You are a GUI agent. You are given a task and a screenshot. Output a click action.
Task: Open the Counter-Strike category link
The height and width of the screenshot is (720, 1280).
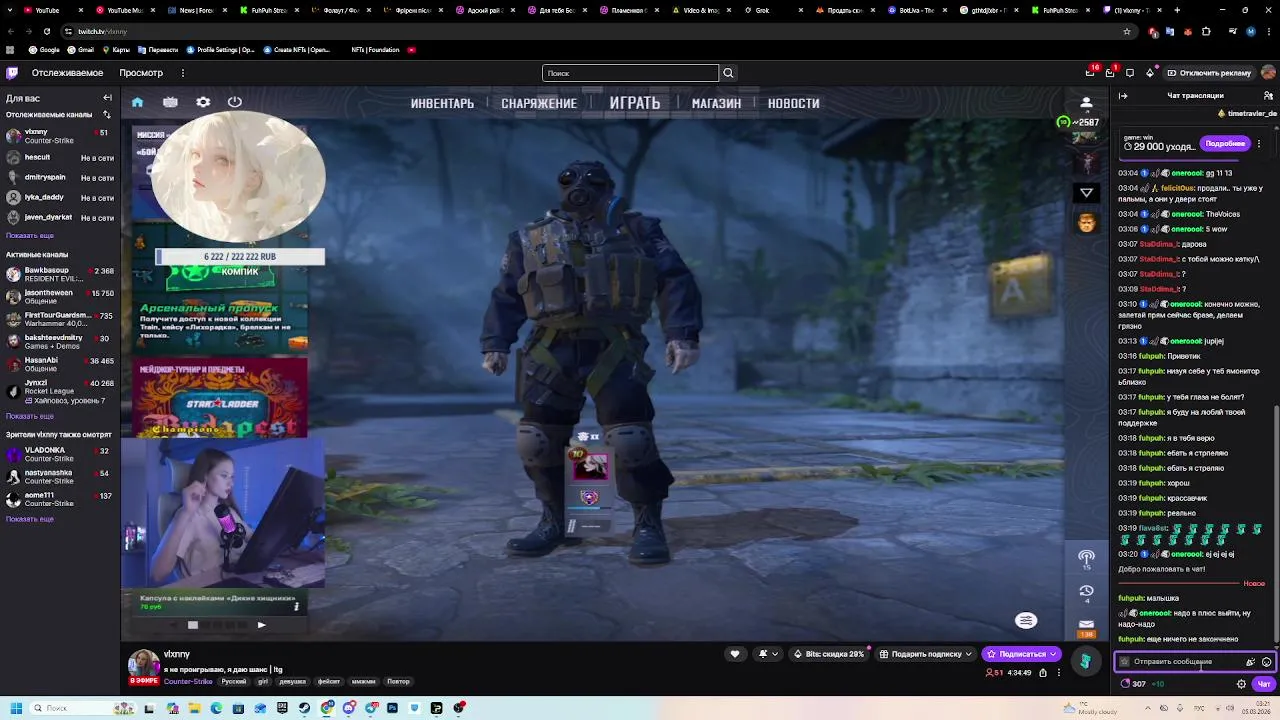tap(188, 681)
